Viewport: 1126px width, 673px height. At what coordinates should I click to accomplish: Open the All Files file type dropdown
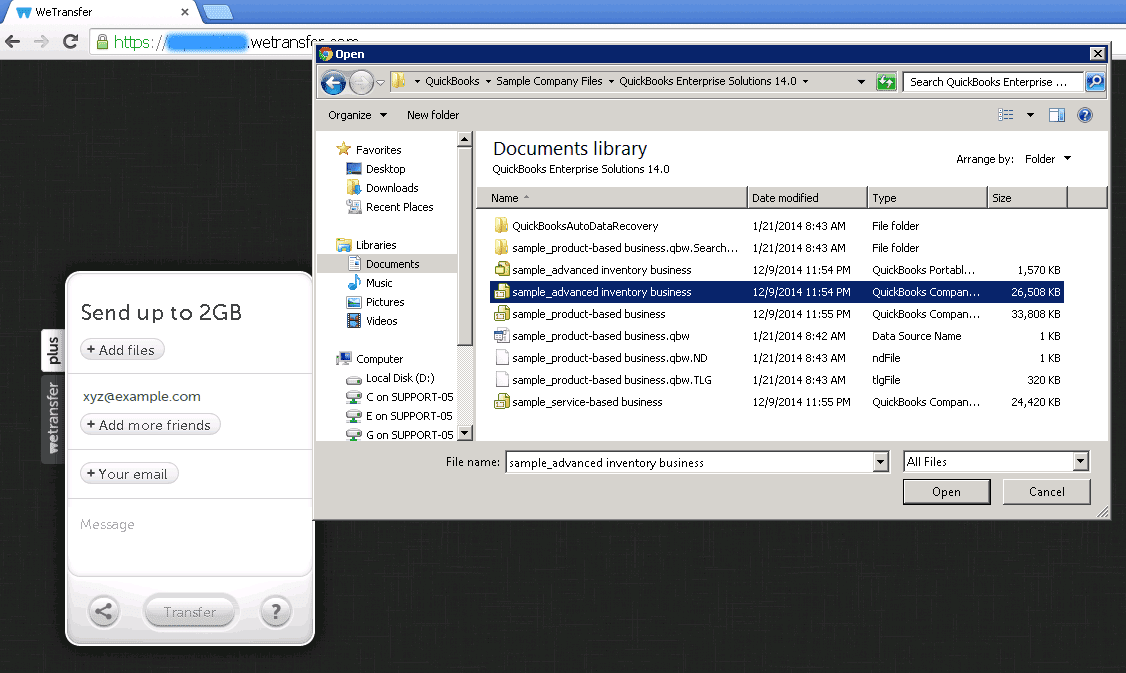(x=1082, y=461)
